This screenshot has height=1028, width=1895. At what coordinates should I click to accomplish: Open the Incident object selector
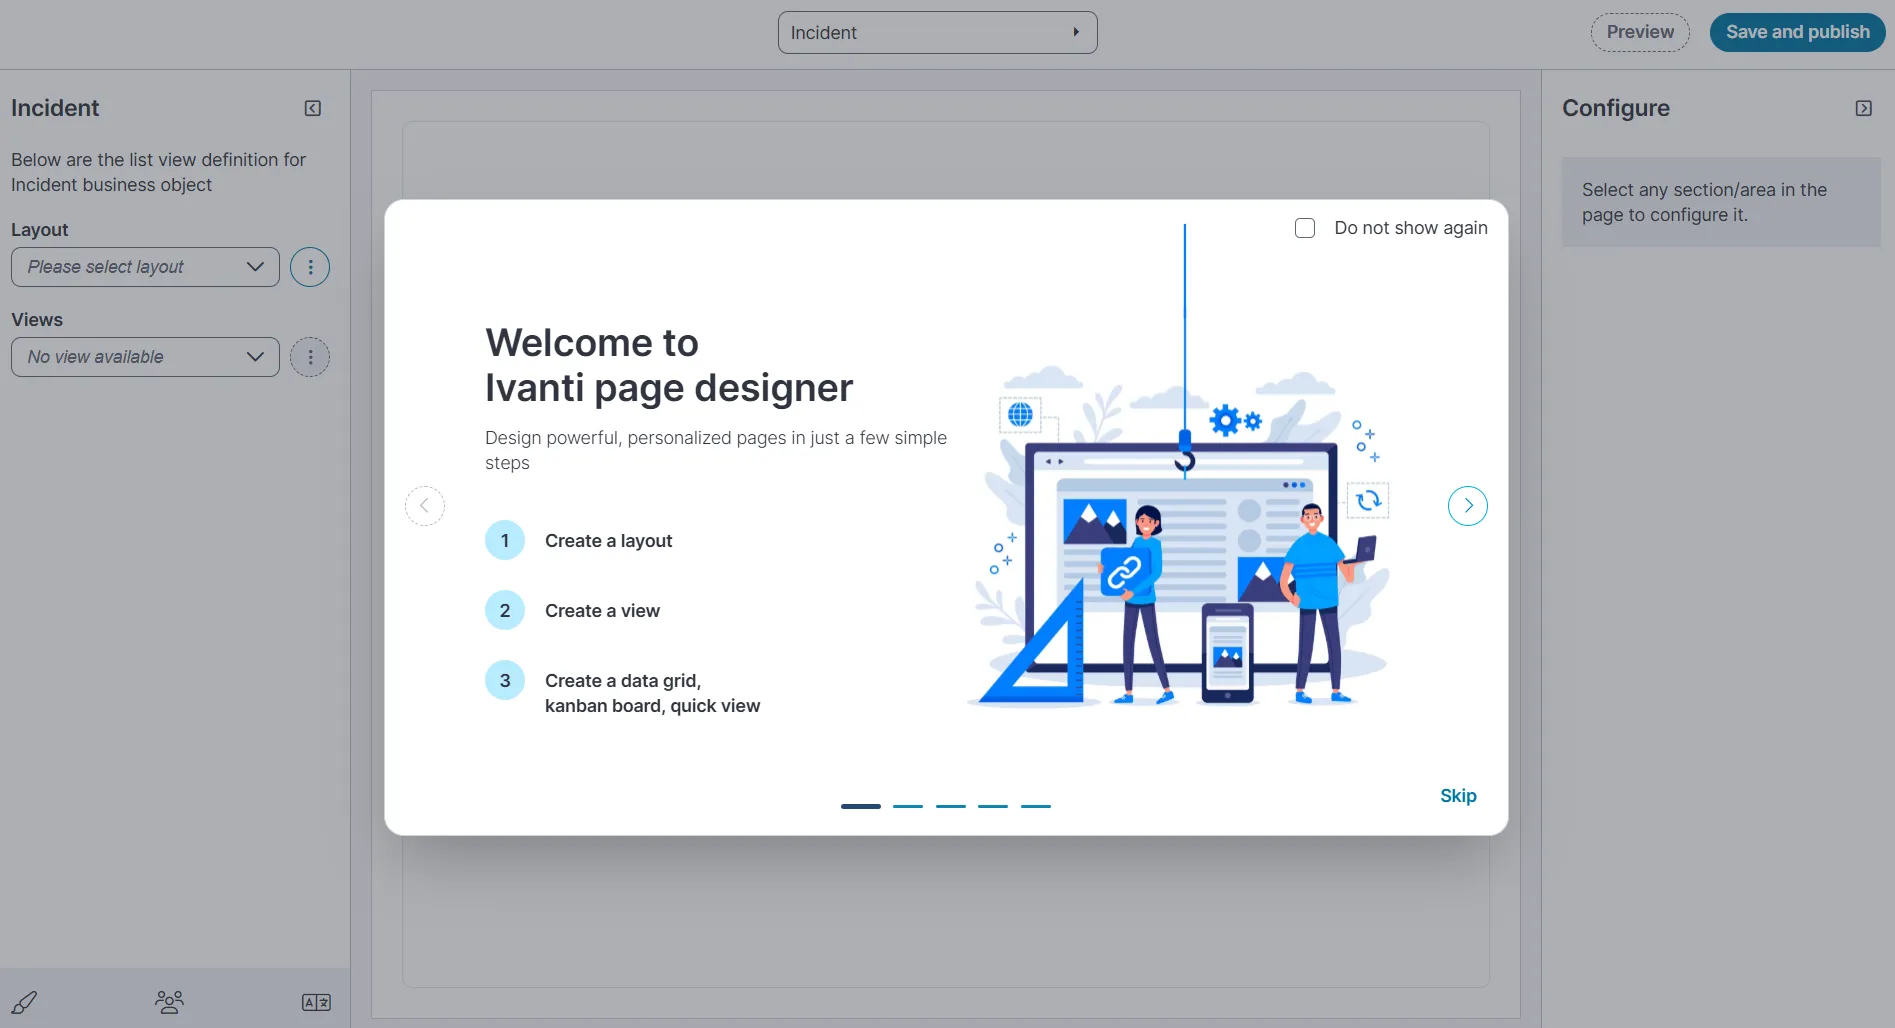[937, 33]
